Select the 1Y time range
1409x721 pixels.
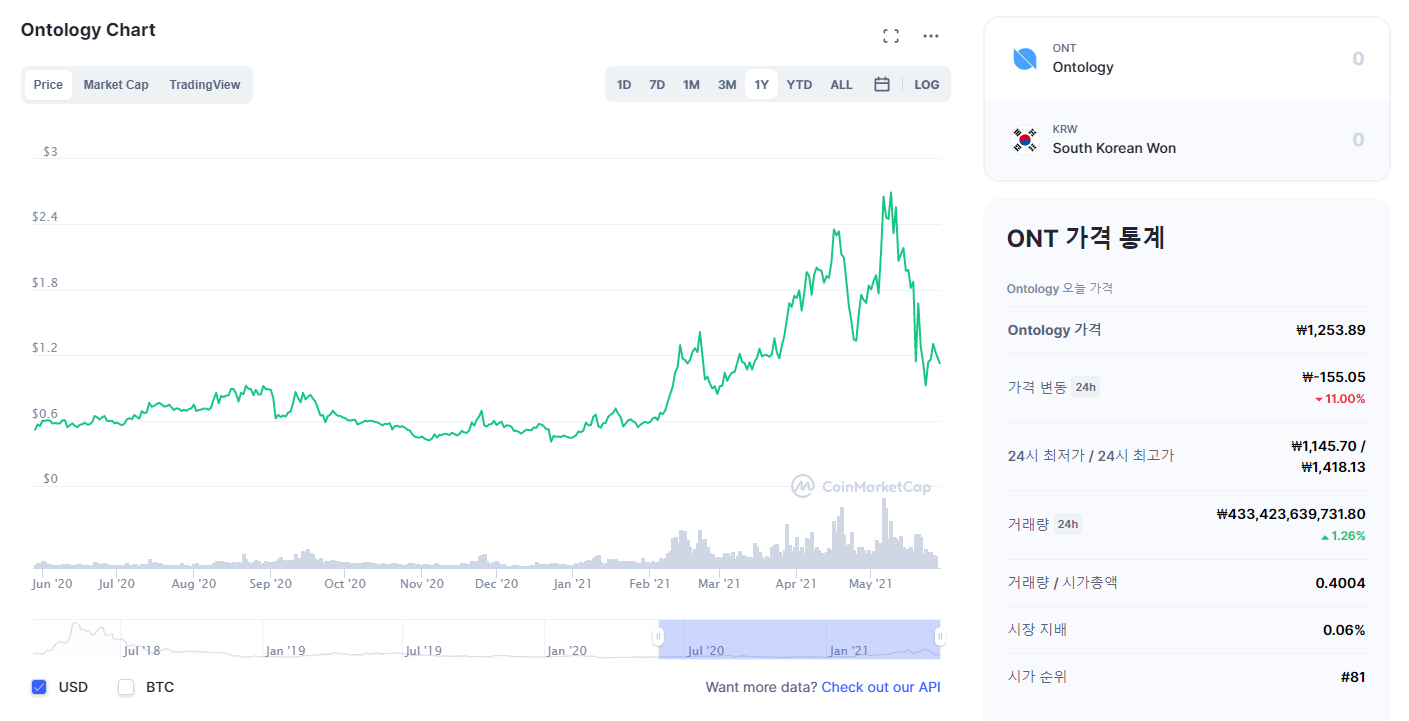761,85
